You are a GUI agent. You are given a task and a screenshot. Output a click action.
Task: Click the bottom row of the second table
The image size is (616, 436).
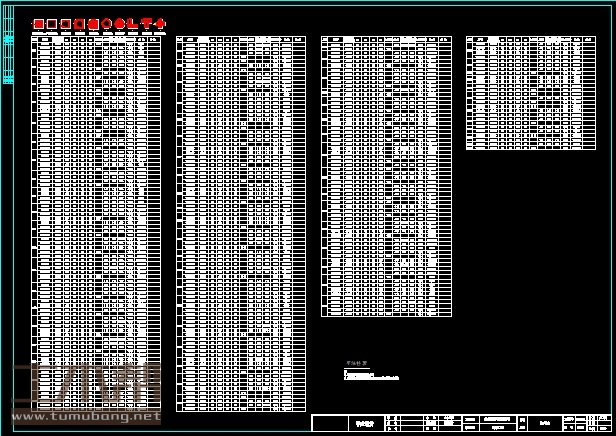[x=241, y=408]
